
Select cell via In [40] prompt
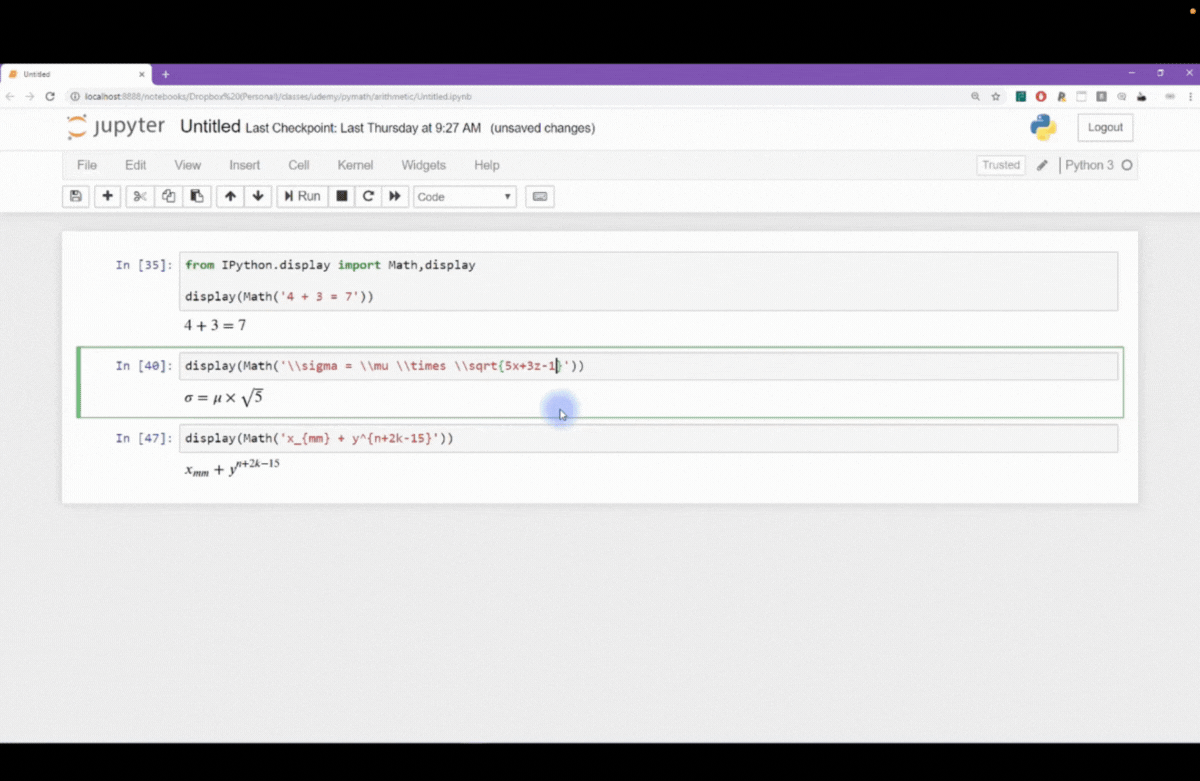tap(144, 366)
